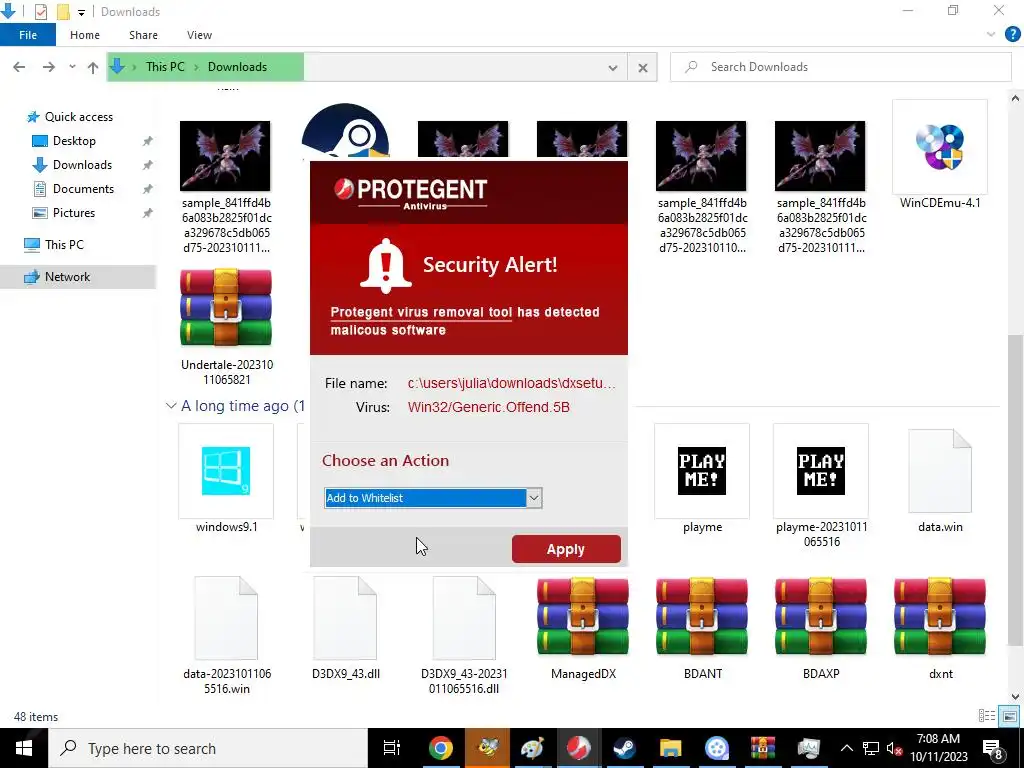Screen dimensions: 1024x768
Task: Click the Apply button in Protegent alert
Action: pos(566,549)
